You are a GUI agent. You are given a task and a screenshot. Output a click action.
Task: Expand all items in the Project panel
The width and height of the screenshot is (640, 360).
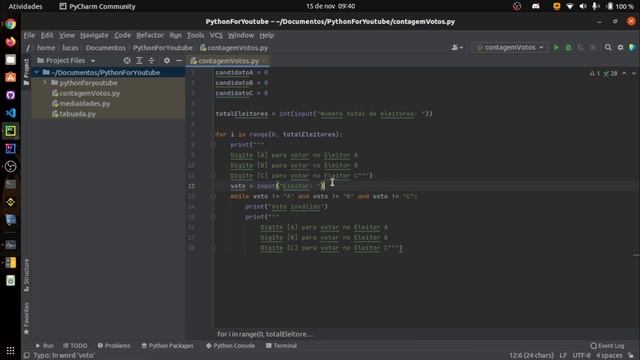pos(139,60)
